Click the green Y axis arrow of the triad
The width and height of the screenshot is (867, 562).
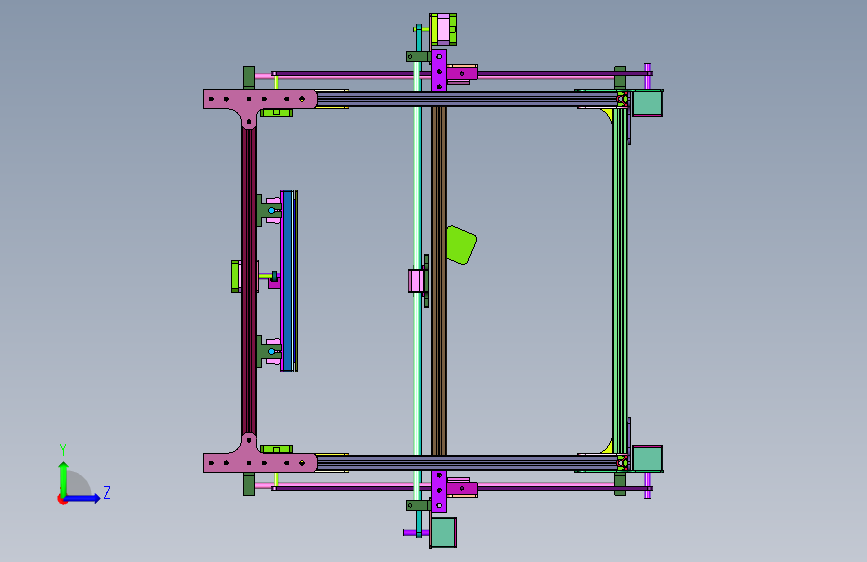(x=63, y=479)
